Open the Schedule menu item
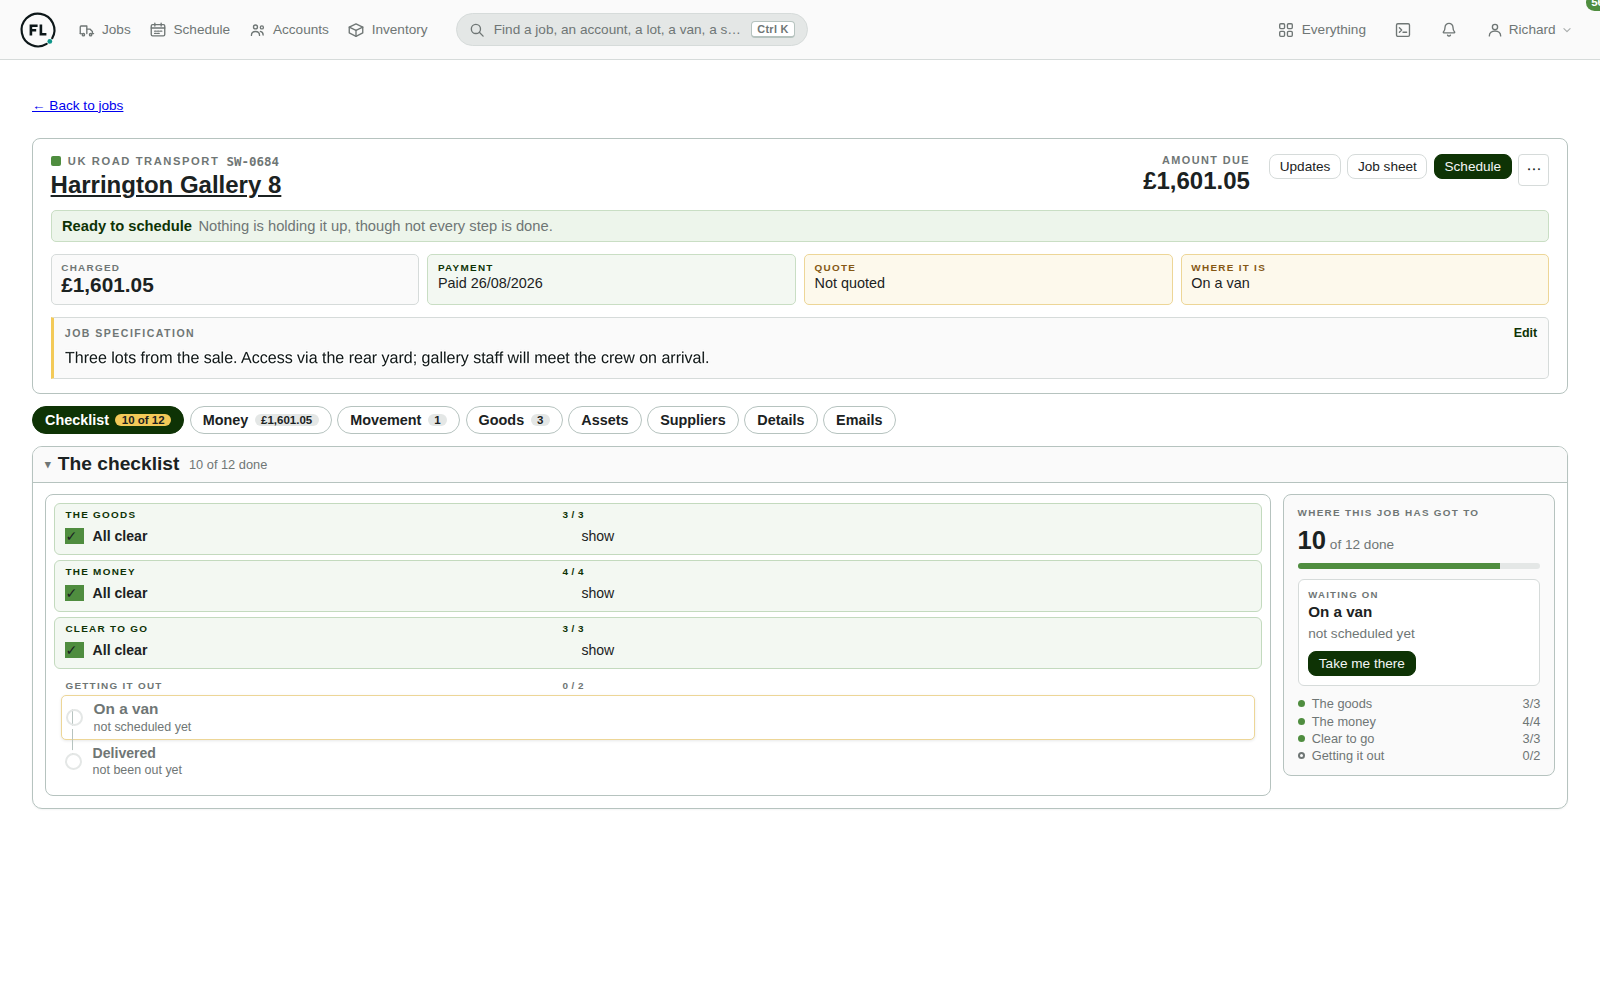The image size is (1600, 1000). [x=190, y=30]
